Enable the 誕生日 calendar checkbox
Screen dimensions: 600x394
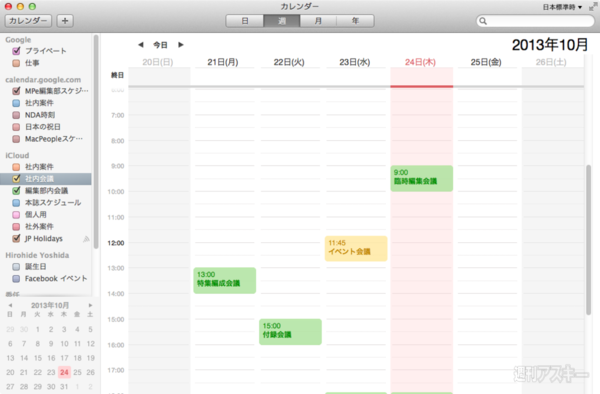tap(16, 267)
